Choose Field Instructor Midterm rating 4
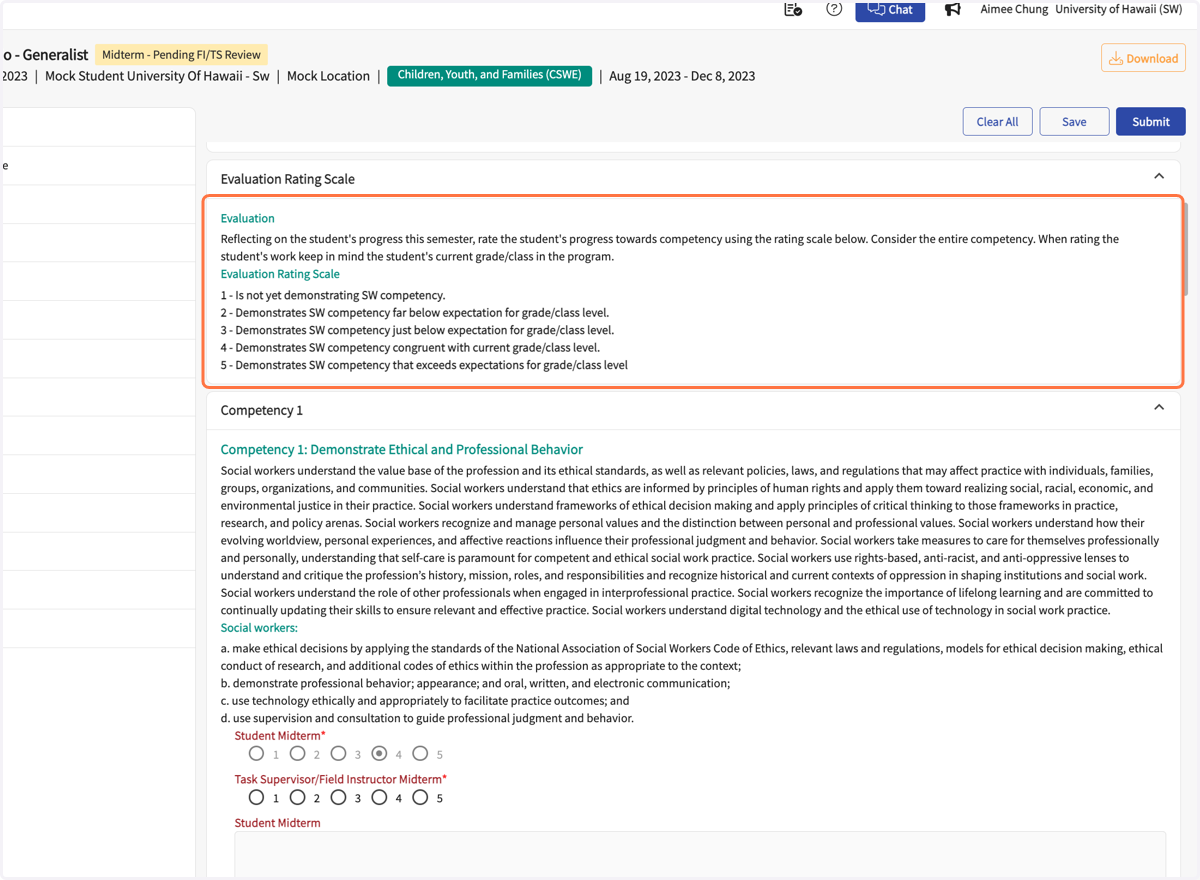The height and width of the screenshot is (880, 1200). coord(379,797)
